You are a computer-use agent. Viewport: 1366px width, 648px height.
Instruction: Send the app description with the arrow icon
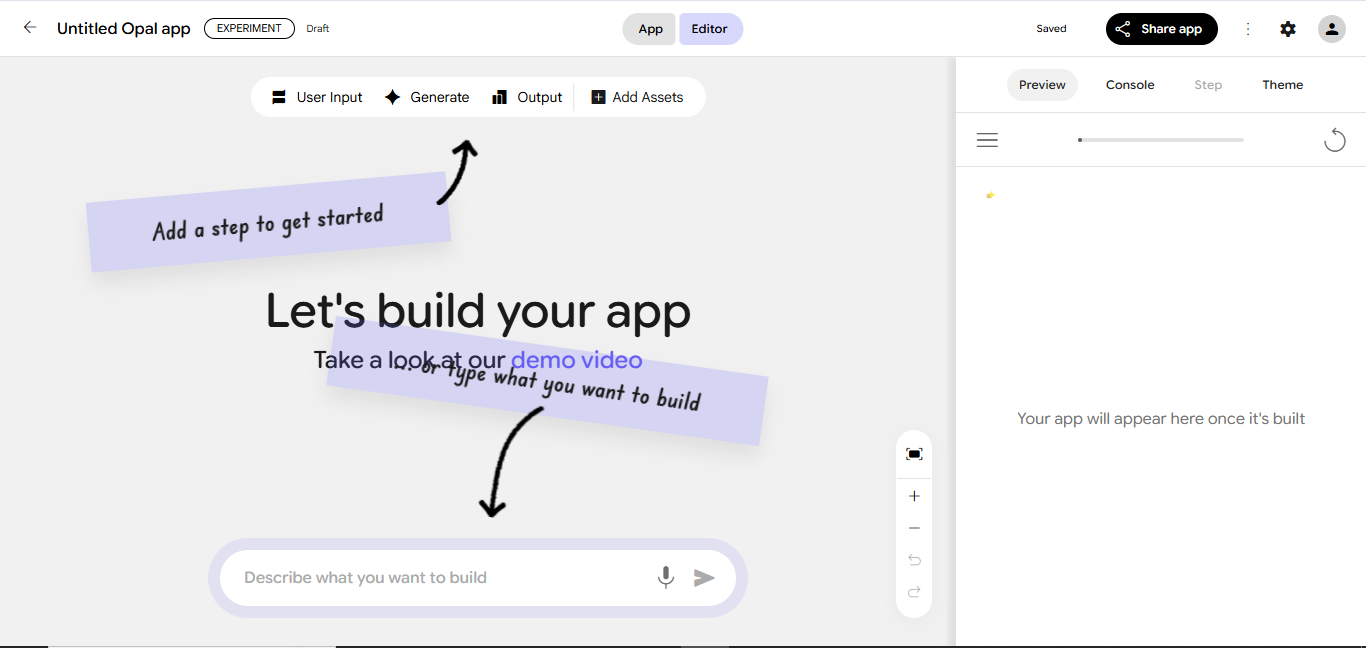[x=704, y=577]
